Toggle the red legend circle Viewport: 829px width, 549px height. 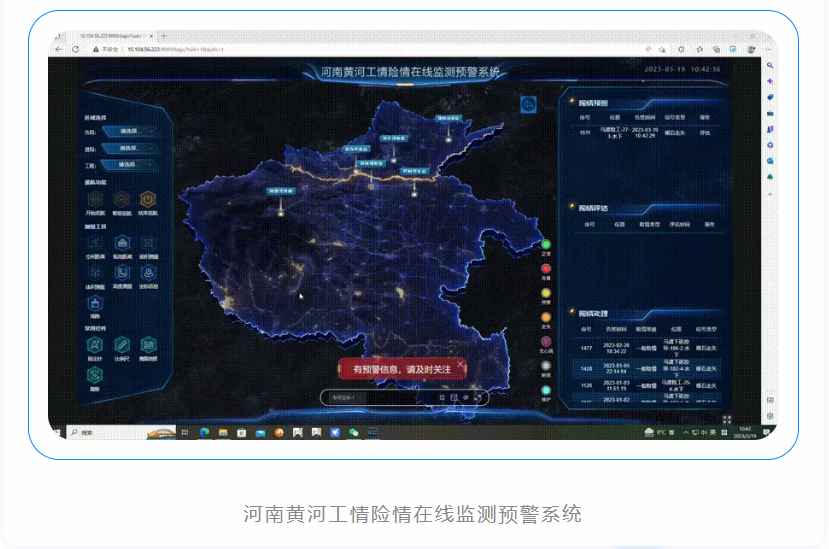(546, 269)
